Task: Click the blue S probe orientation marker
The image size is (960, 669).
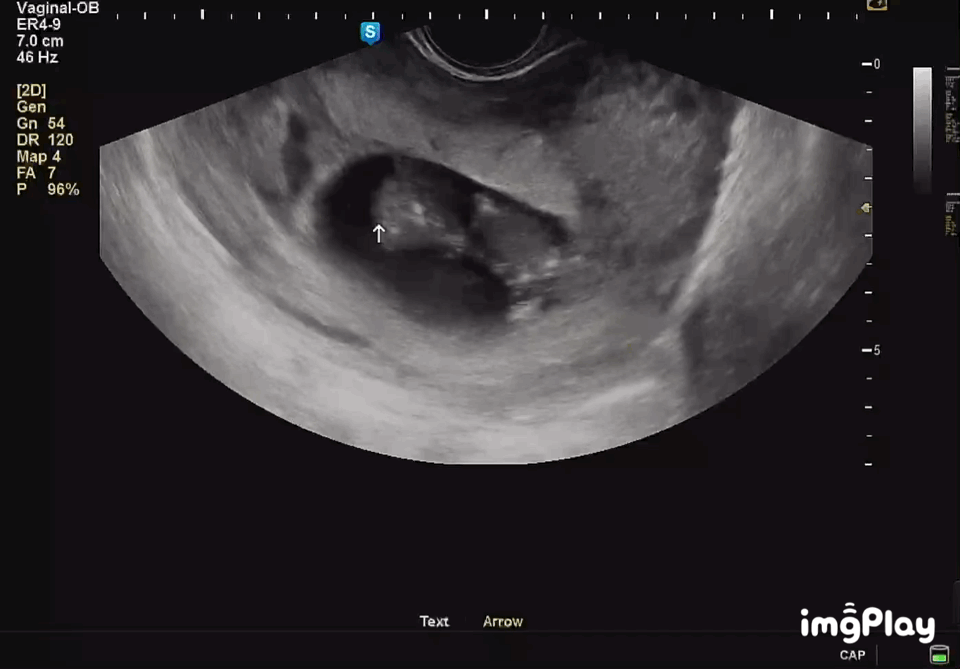Action: point(370,32)
